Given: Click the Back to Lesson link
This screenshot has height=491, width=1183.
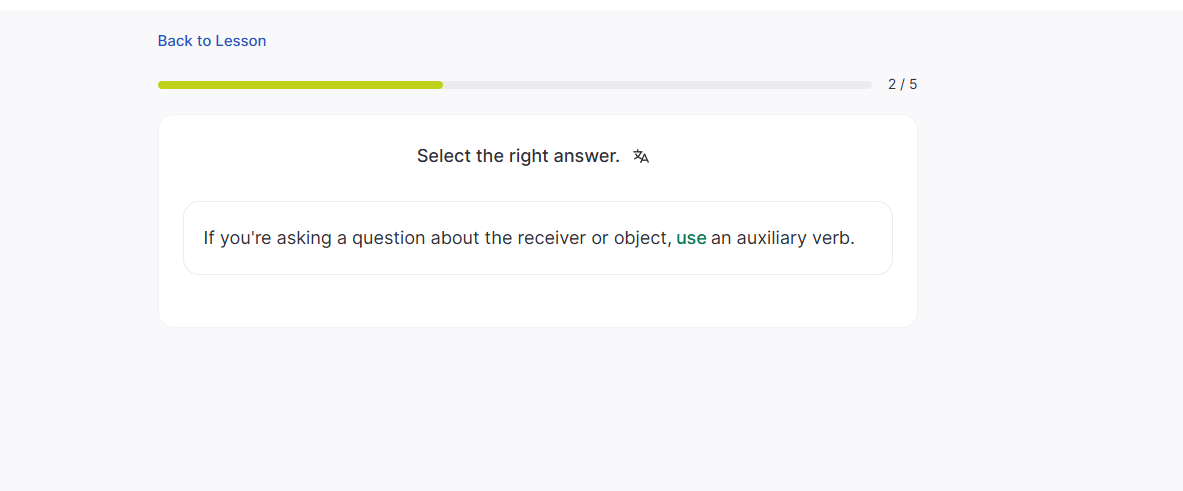Looking at the screenshot, I should 212,41.
